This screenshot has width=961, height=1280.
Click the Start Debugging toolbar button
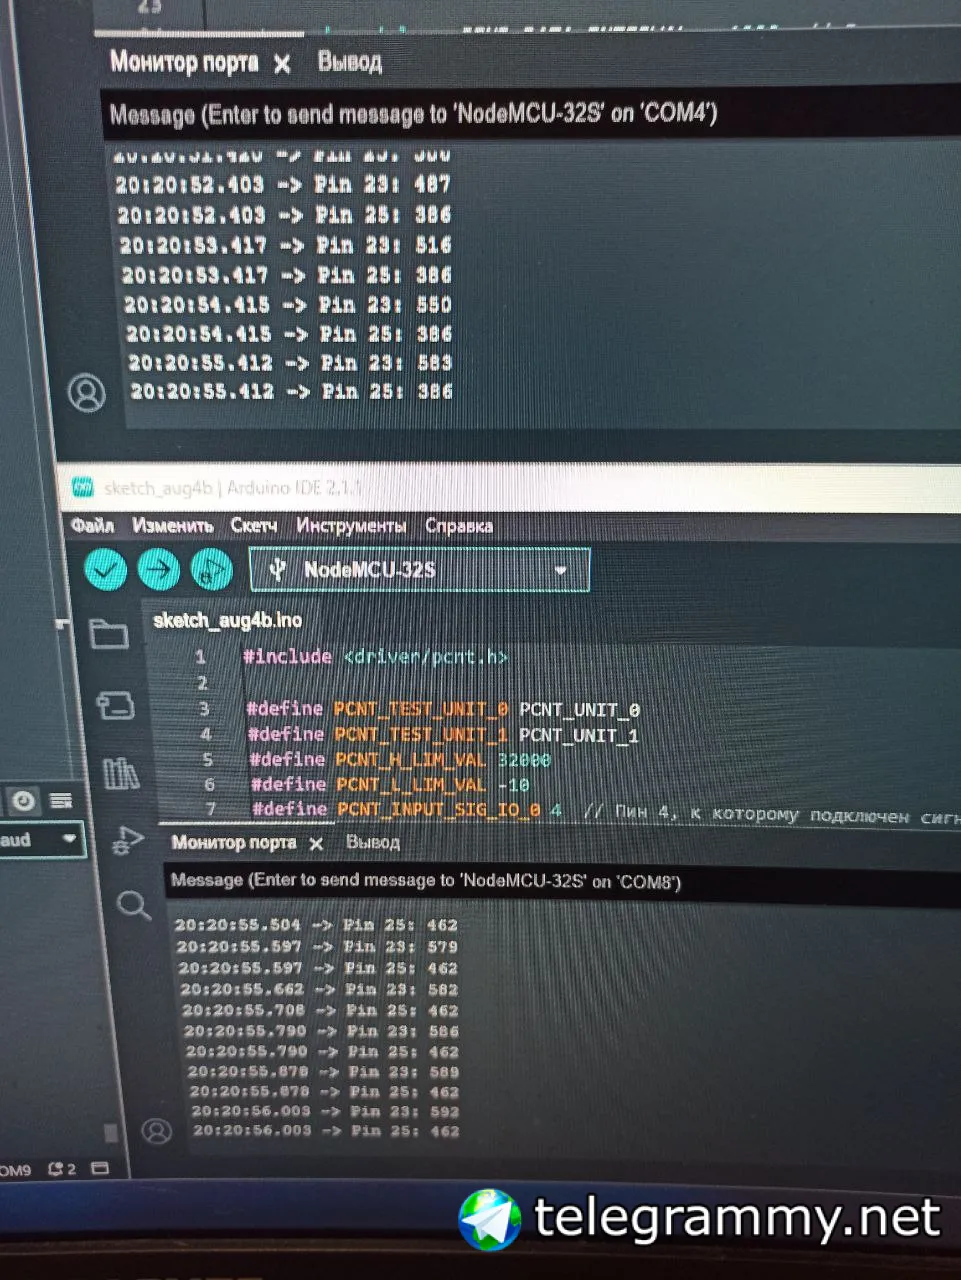point(211,570)
